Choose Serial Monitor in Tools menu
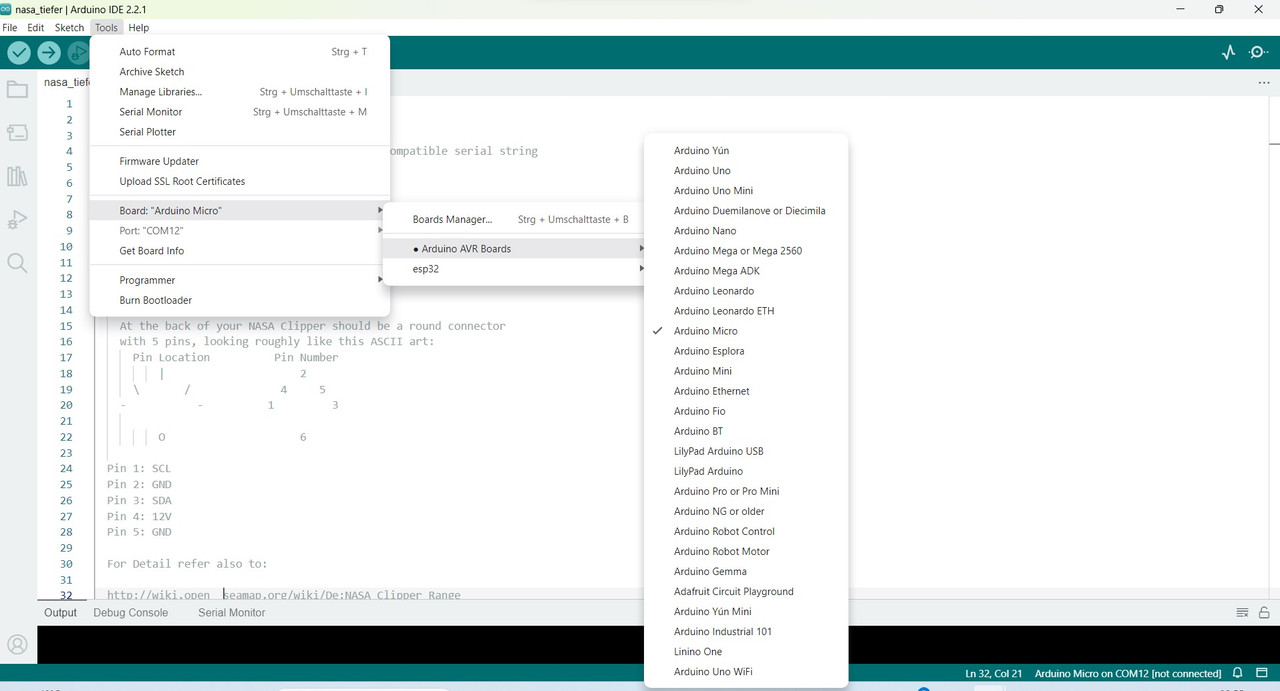1280x691 pixels. click(x=240, y=112)
